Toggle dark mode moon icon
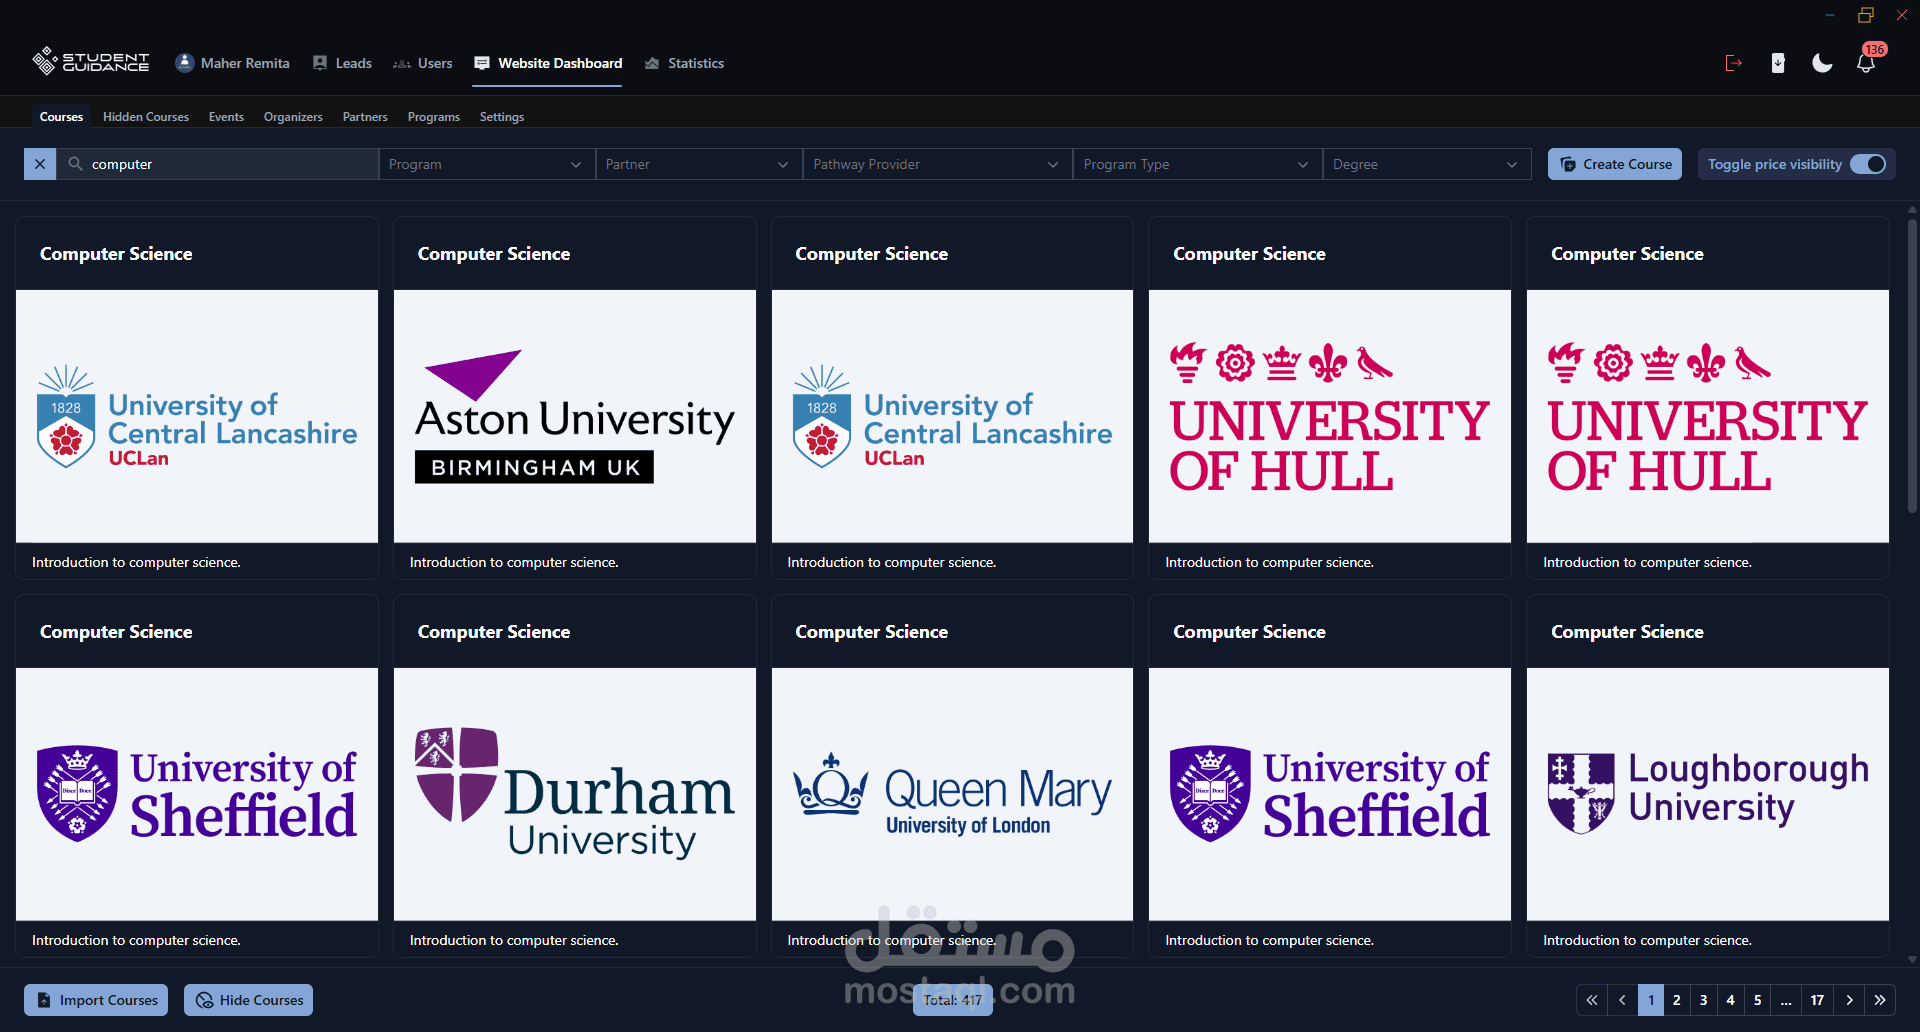The height and width of the screenshot is (1032, 1920). click(1822, 63)
